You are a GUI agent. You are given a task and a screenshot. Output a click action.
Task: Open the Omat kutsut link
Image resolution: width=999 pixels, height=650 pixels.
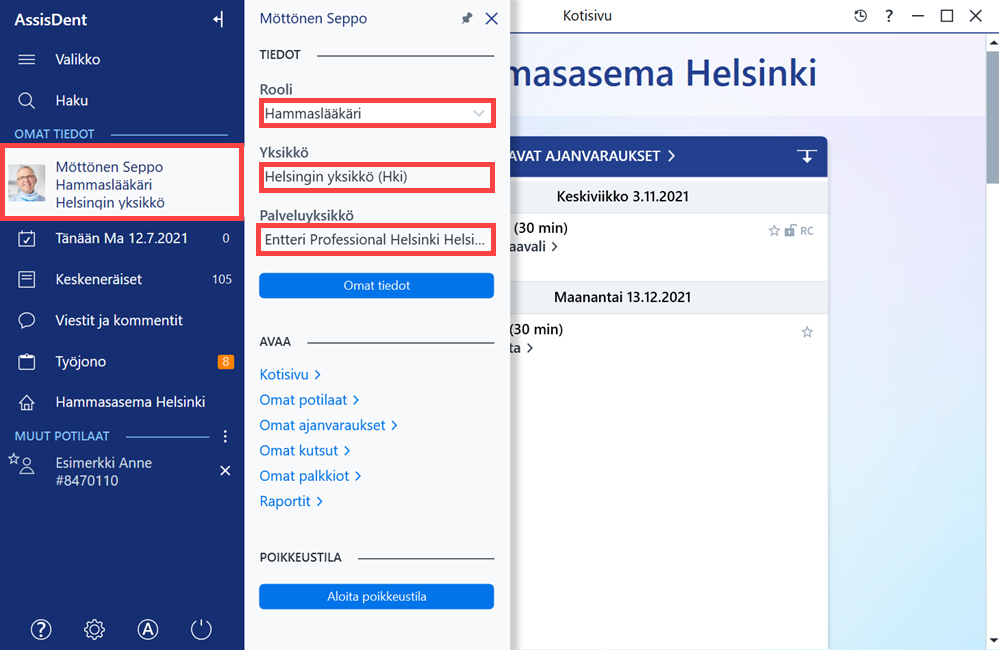(x=305, y=451)
